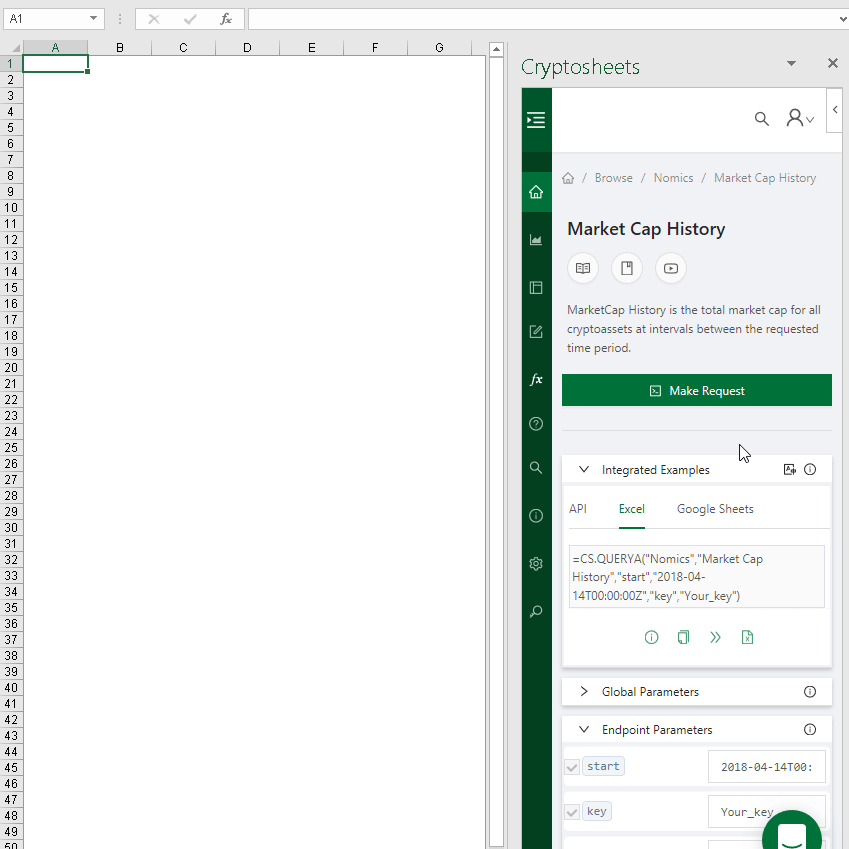This screenshot has height=849, width=849.
Task: Collapse the Integrated Examples section
Action: [583, 469]
